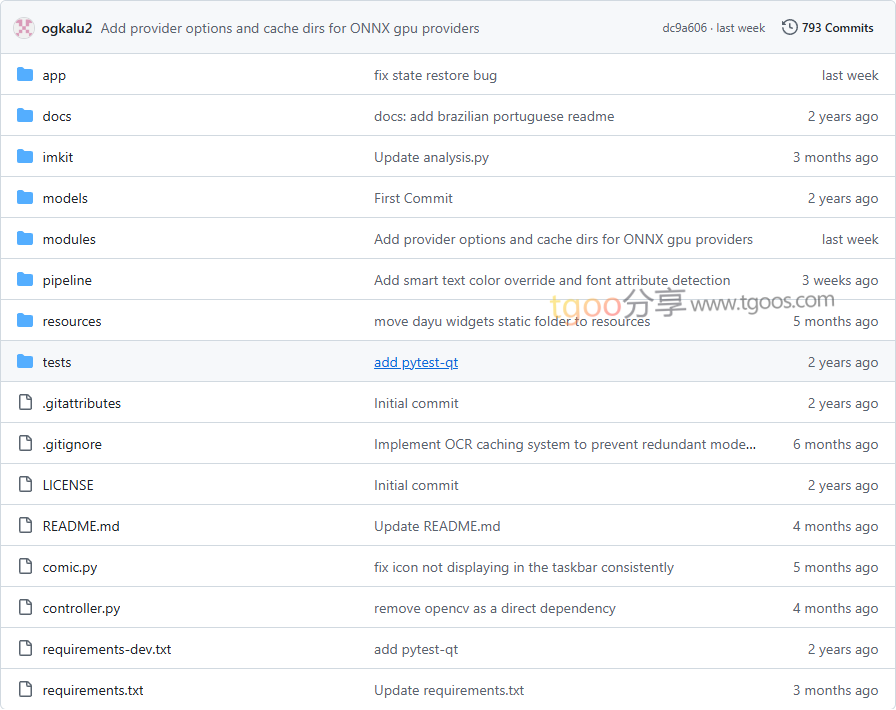
Task: Click the folder icon beside app
Action: pos(25,75)
